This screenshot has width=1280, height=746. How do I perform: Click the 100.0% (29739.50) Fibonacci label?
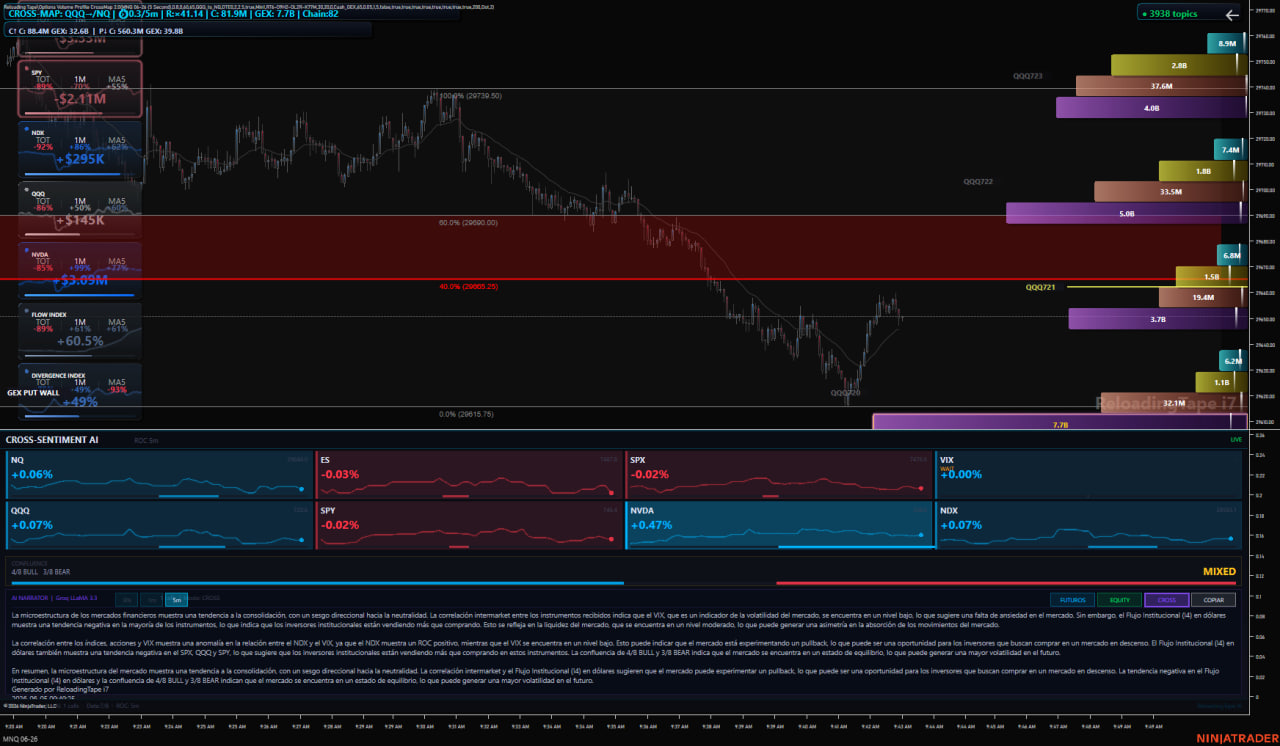coord(470,96)
